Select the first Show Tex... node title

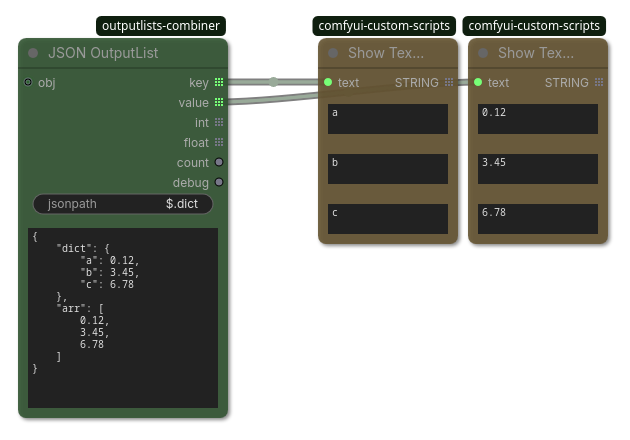click(x=386, y=53)
